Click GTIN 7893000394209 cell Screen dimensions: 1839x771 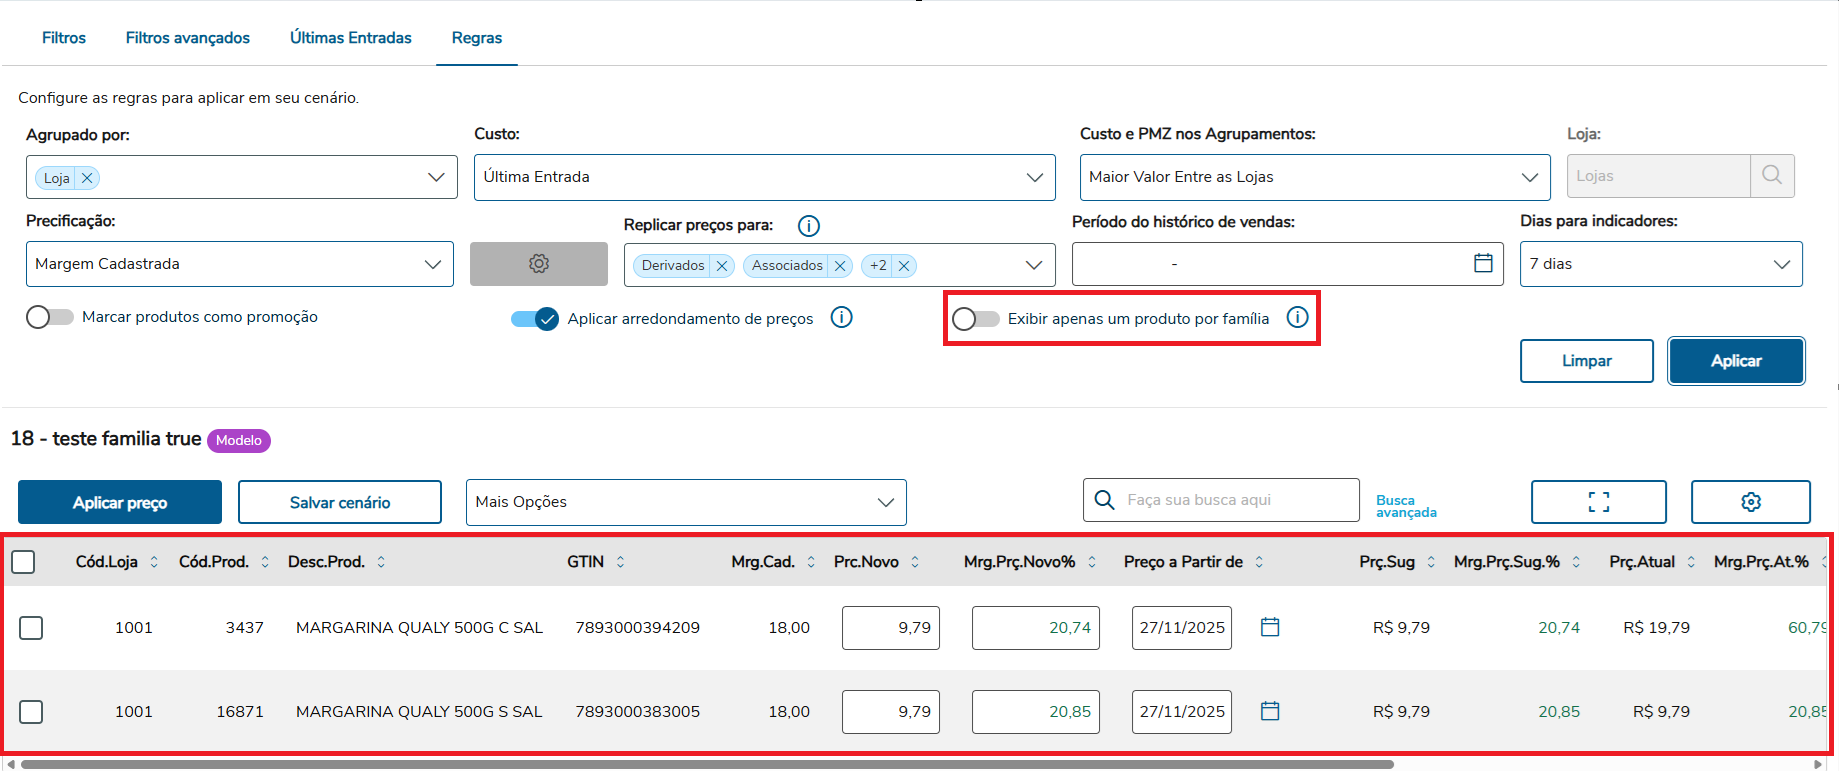[638, 628]
